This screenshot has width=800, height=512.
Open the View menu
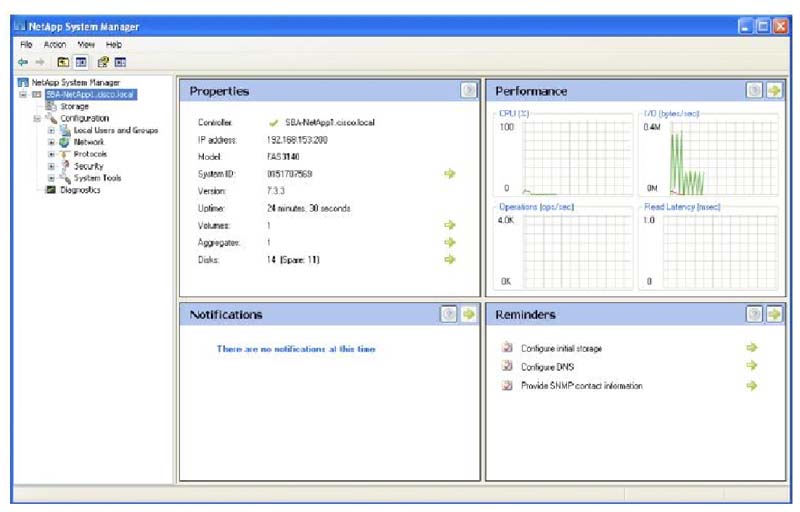pyautogui.click(x=86, y=45)
